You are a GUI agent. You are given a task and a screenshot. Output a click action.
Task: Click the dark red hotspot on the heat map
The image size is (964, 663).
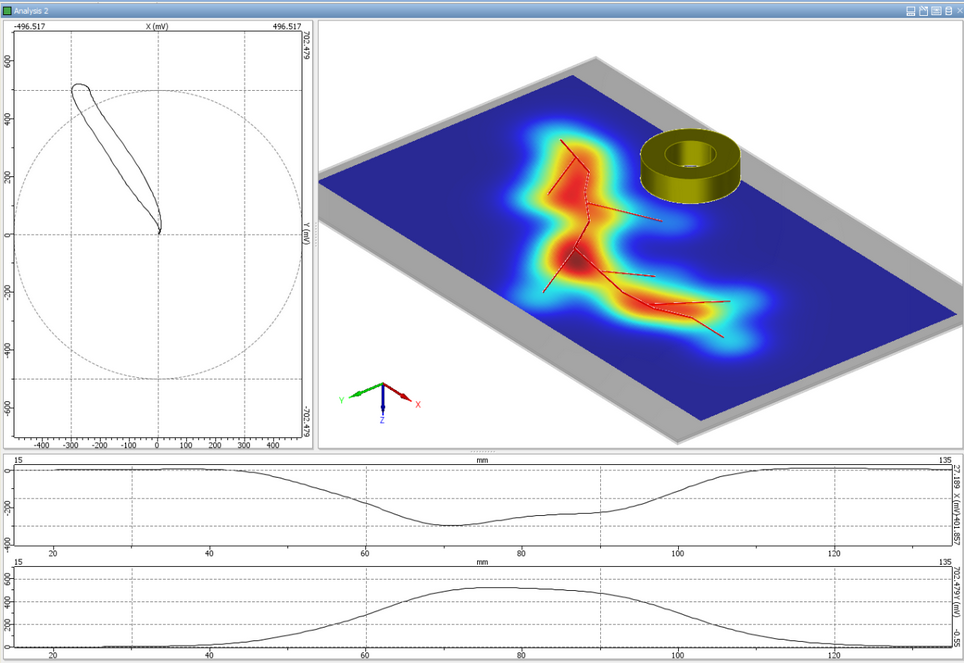pyautogui.click(x=577, y=263)
